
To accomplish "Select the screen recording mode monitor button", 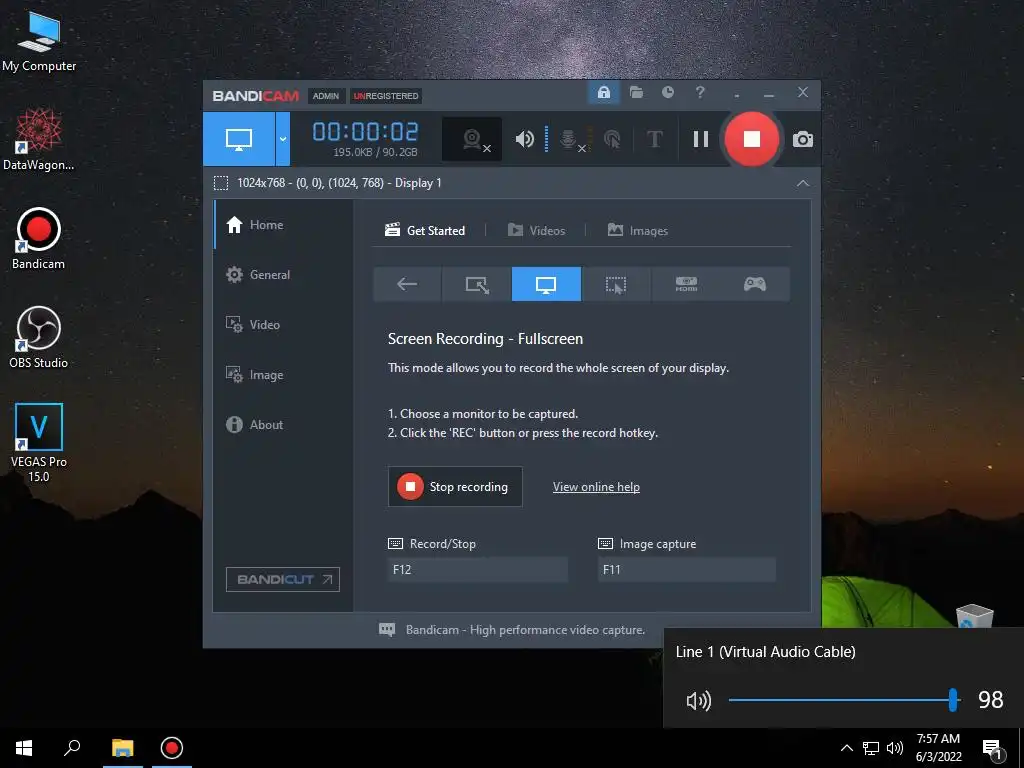I will click(238, 139).
